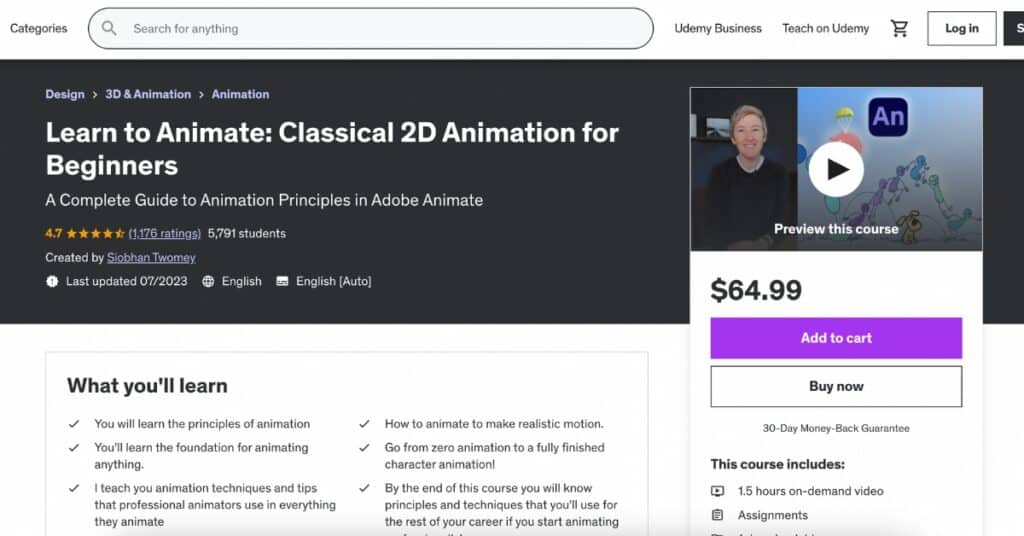Screen dimensions: 1024x536
Task: Click the on-demand video icon
Action: [x=717, y=491]
